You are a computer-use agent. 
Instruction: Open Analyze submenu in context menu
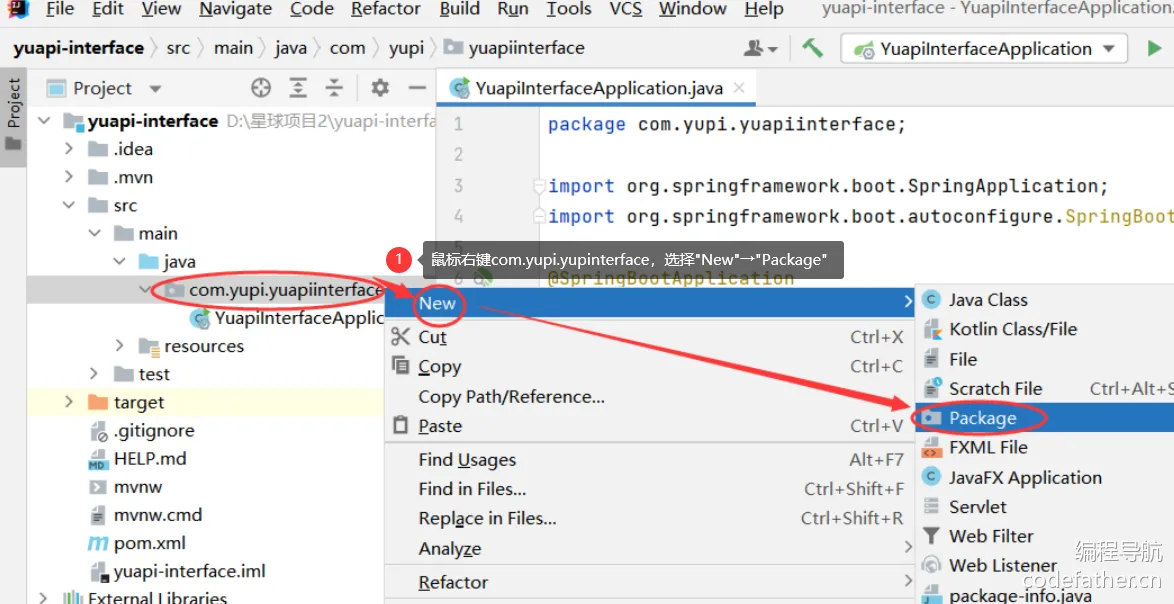650,549
